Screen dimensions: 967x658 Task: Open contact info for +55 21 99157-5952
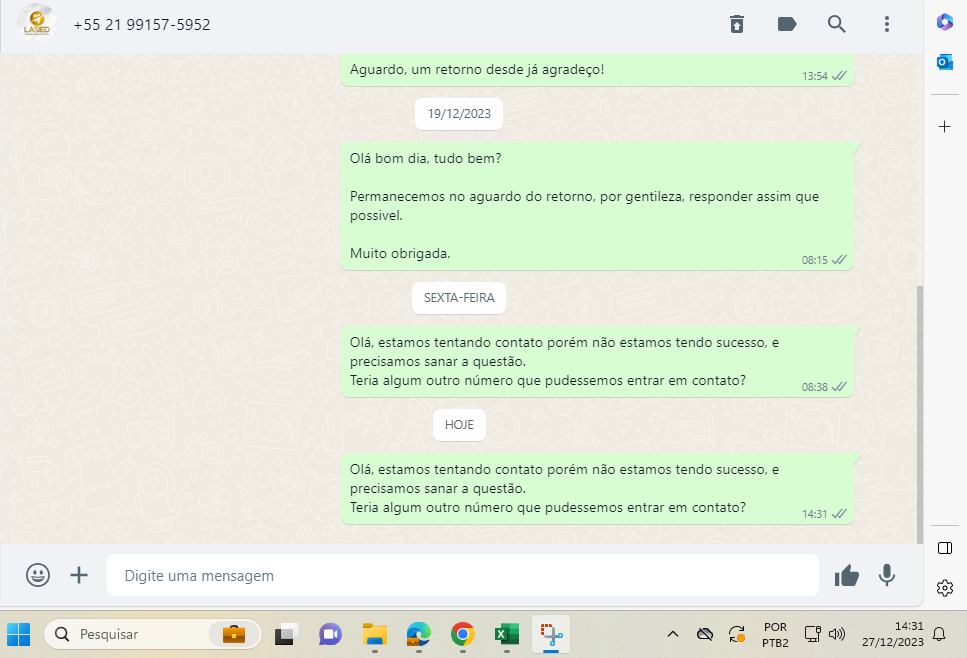142,25
